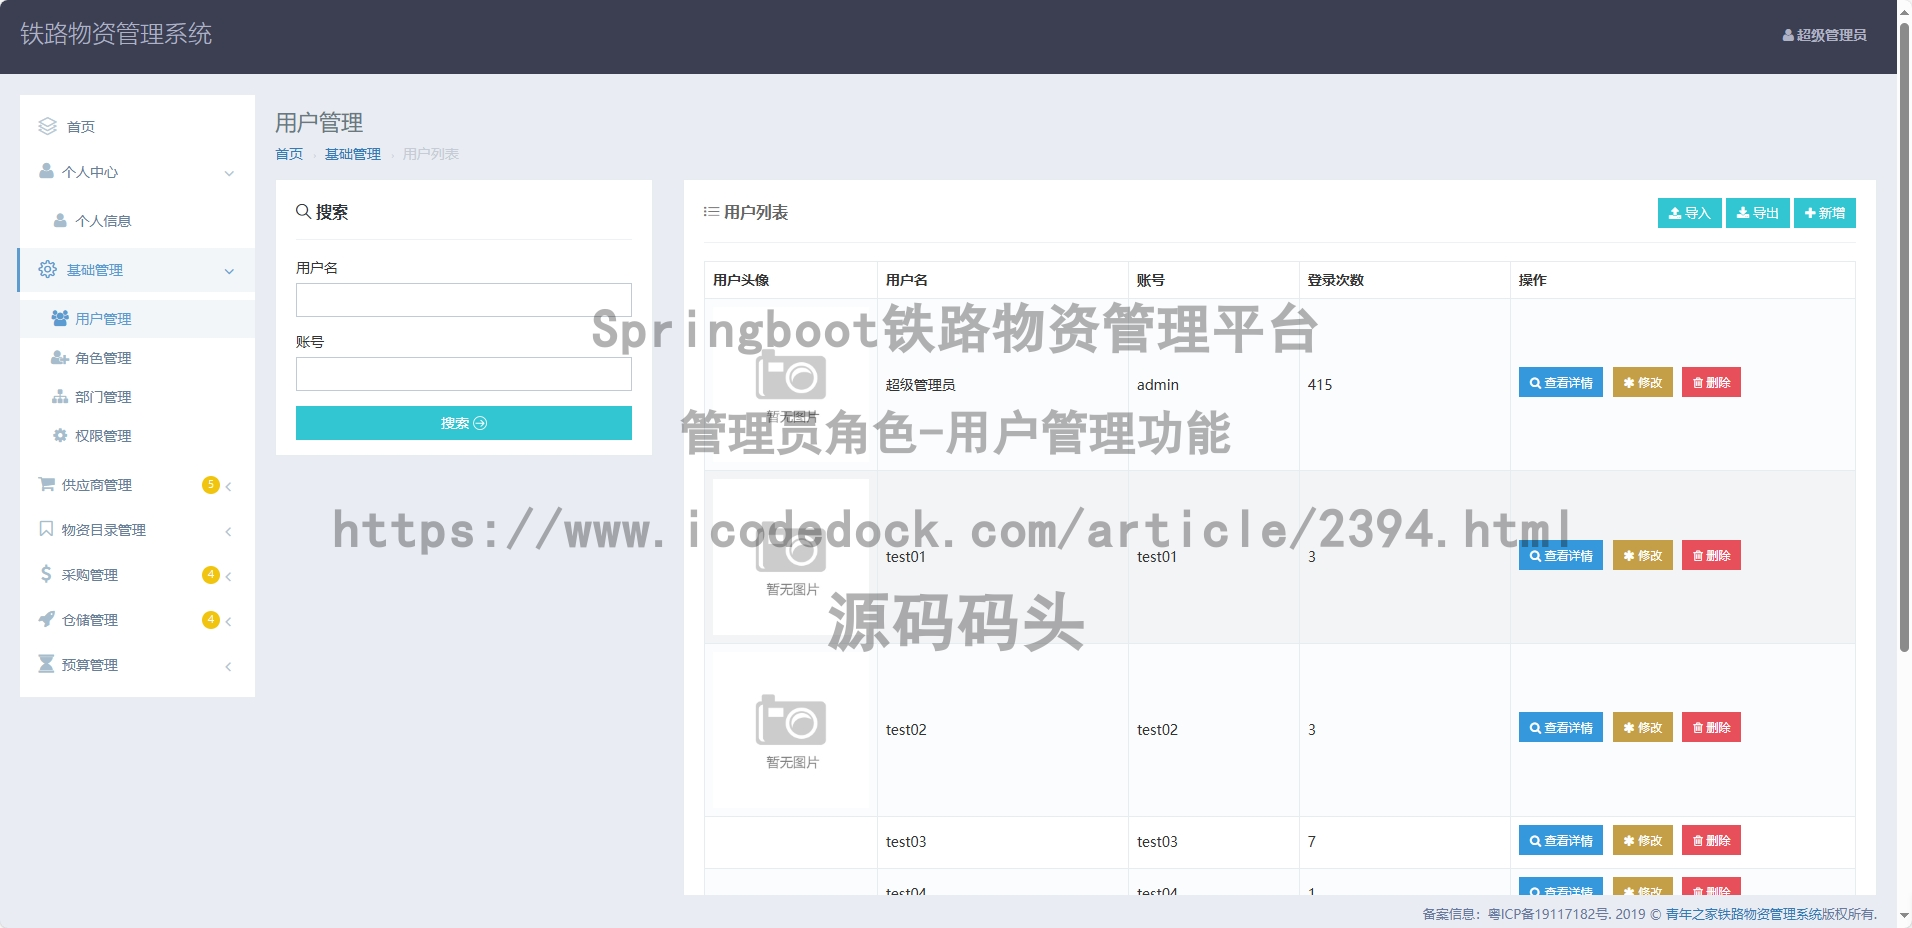Click the 导出 export button
This screenshot has width=1912, height=928.
1758,213
